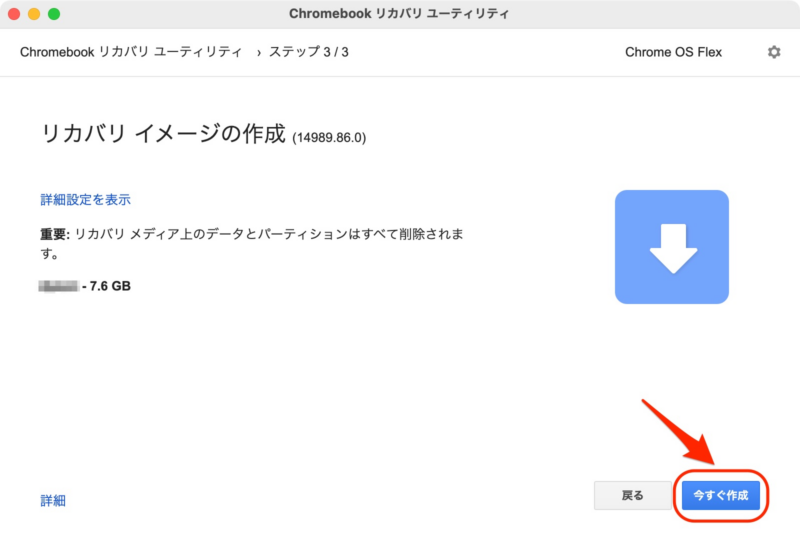800x550 pixels.
Task: Go back with the 戻る button
Action: coord(633,495)
